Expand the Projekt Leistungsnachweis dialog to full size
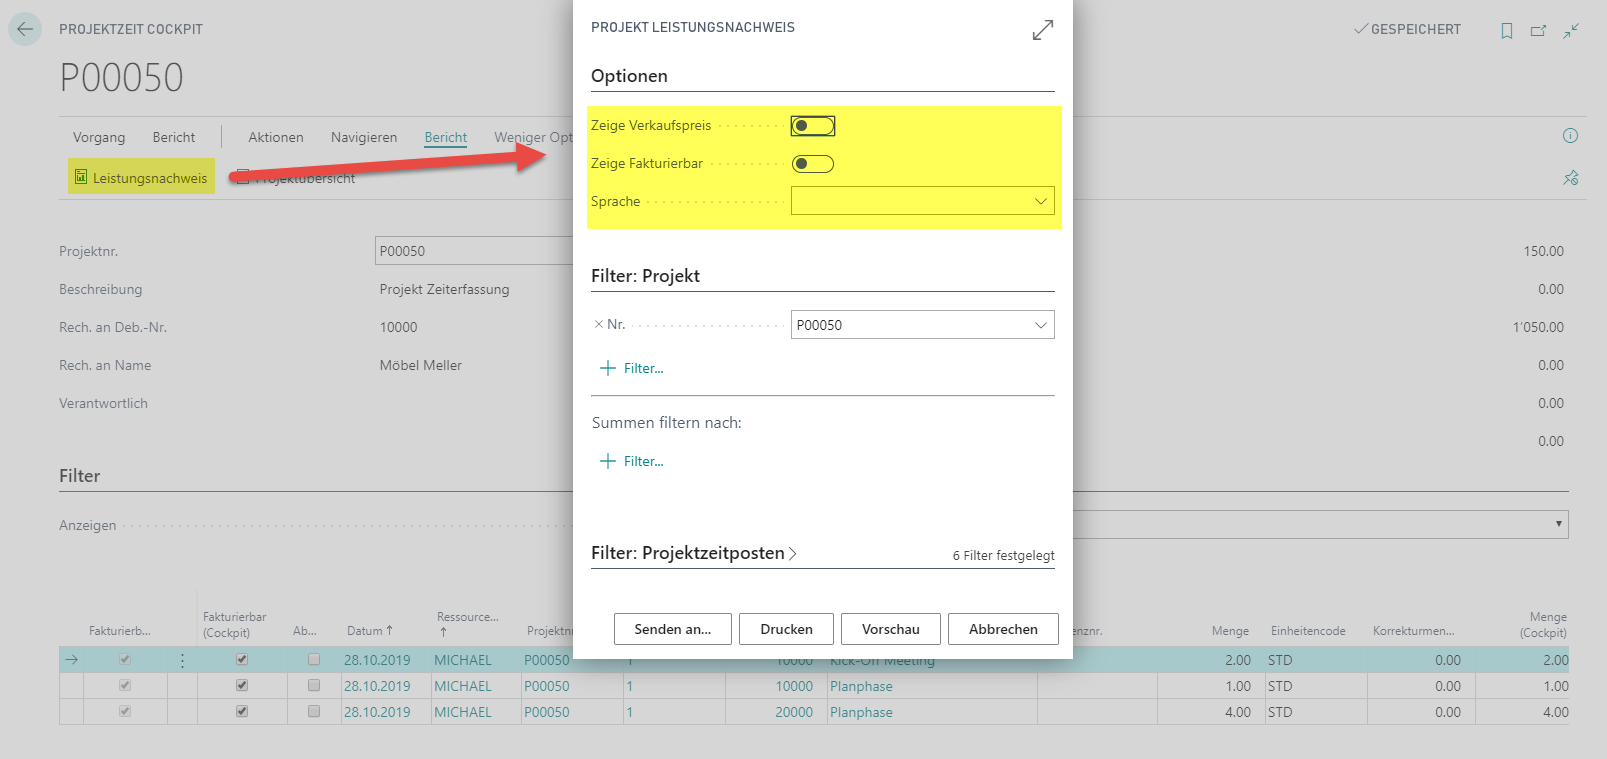The height and width of the screenshot is (759, 1607). [x=1043, y=30]
